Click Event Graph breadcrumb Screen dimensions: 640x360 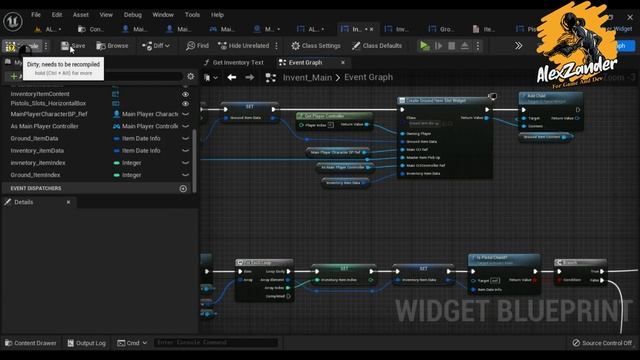368,77
